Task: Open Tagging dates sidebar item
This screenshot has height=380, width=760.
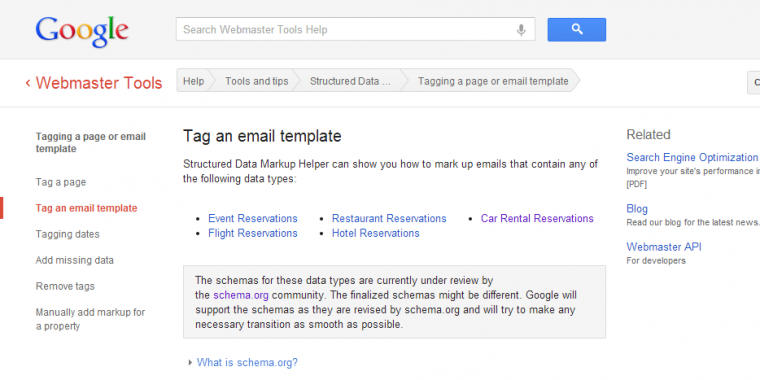Action: (67, 234)
